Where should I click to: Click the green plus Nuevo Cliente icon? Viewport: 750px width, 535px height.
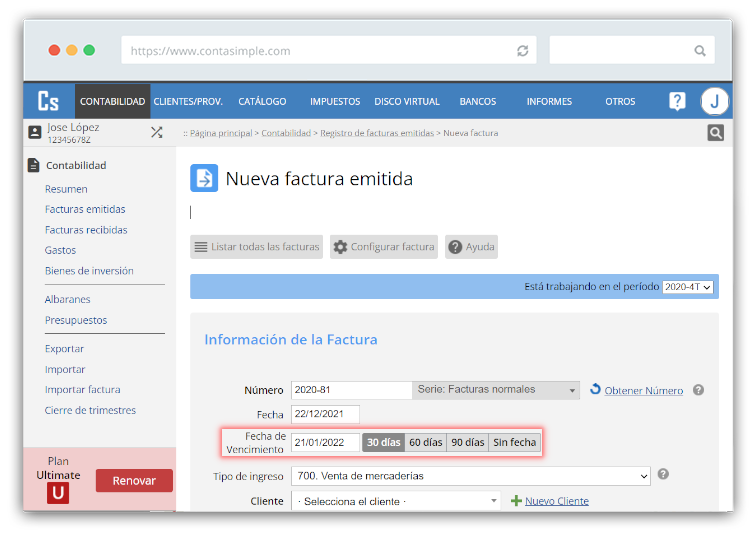point(516,501)
